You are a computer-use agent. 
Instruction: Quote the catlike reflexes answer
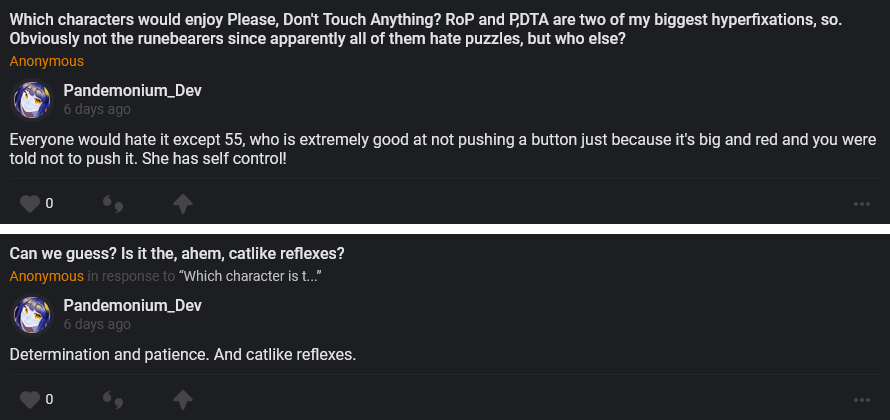pos(113,399)
